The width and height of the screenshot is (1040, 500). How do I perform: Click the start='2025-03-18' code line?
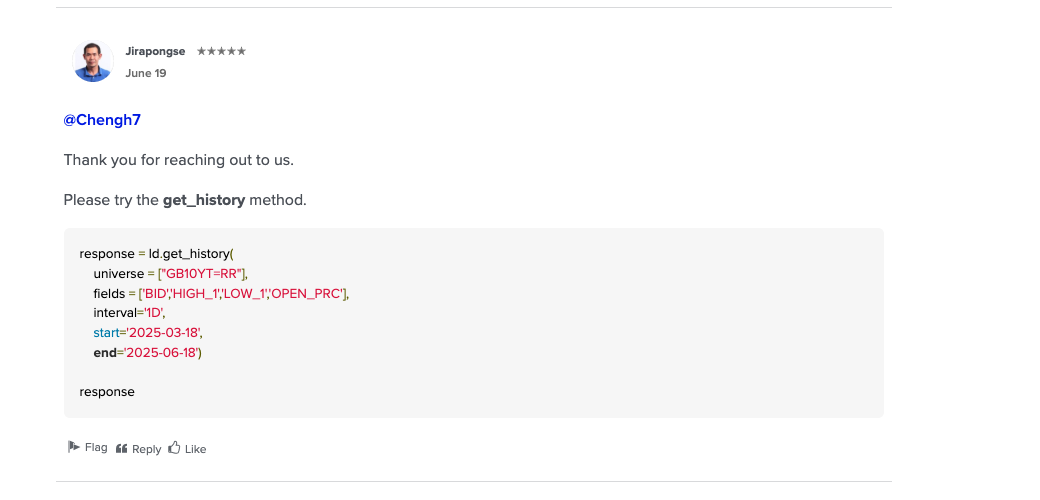148,332
